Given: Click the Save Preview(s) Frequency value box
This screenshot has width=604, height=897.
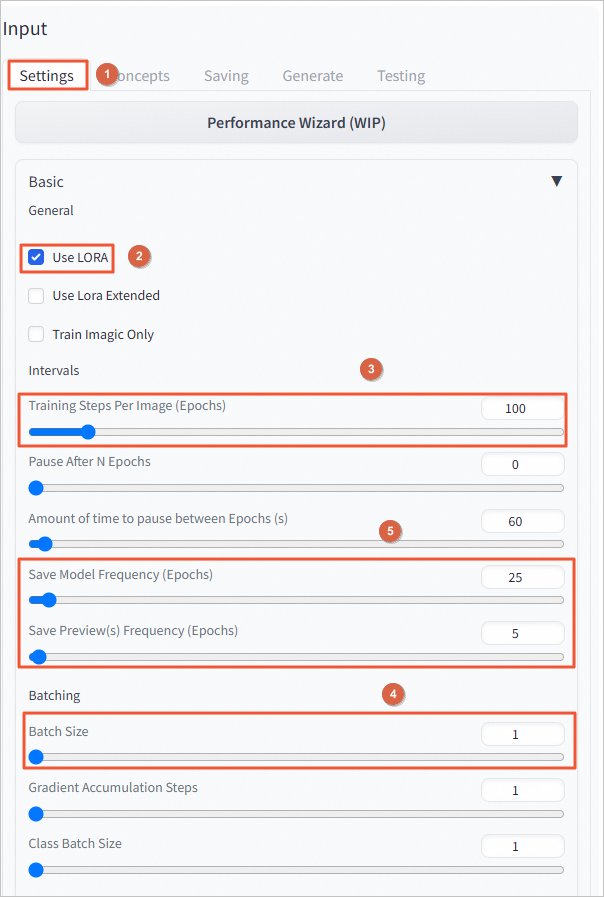Looking at the screenshot, I should [523, 633].
